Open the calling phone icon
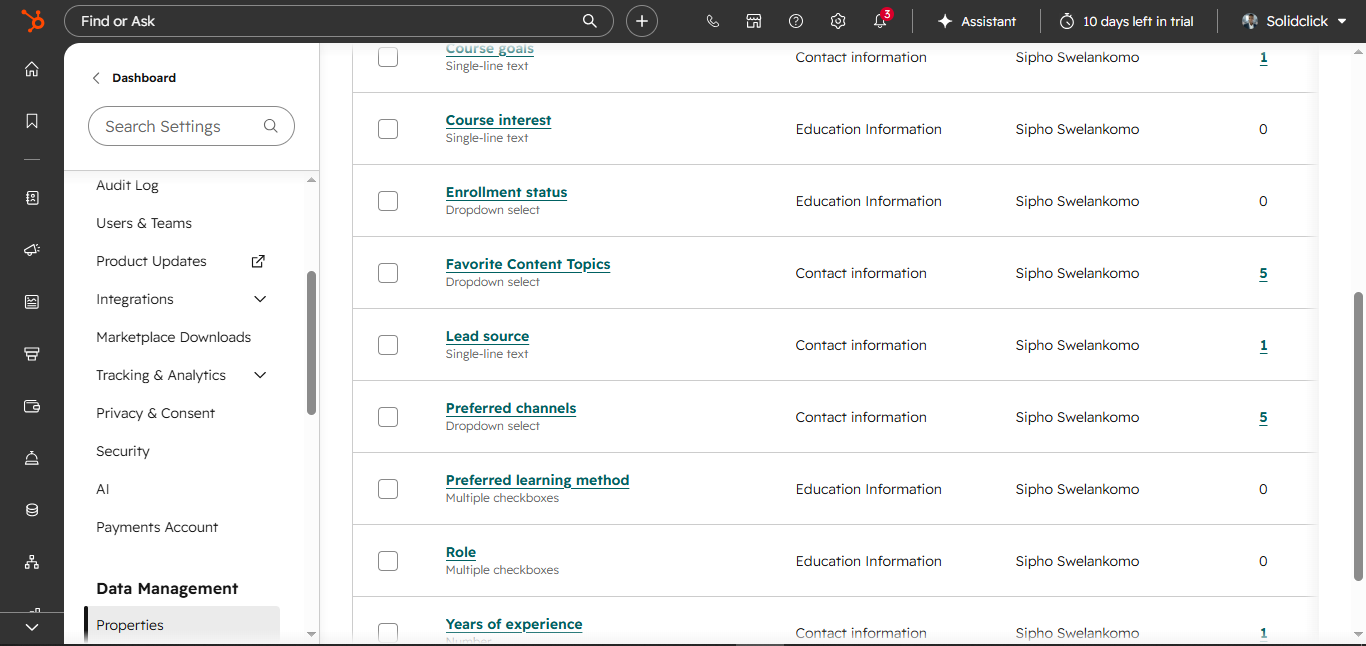The height and width of the screenshot is (646, 1366). click(712, 21)
